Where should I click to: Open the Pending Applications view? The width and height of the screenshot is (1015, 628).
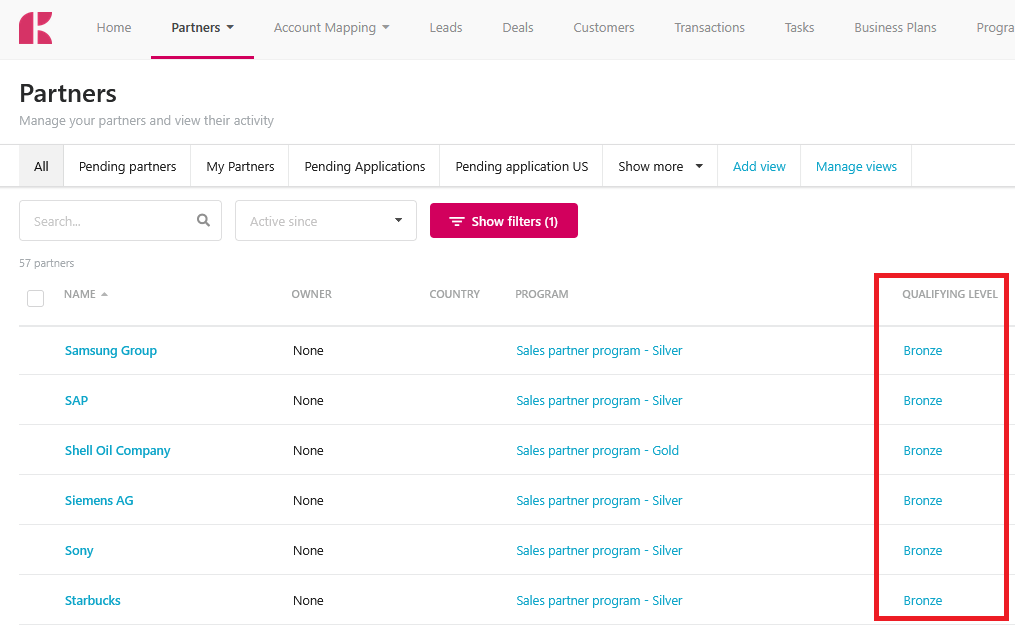tap(364, 166)
